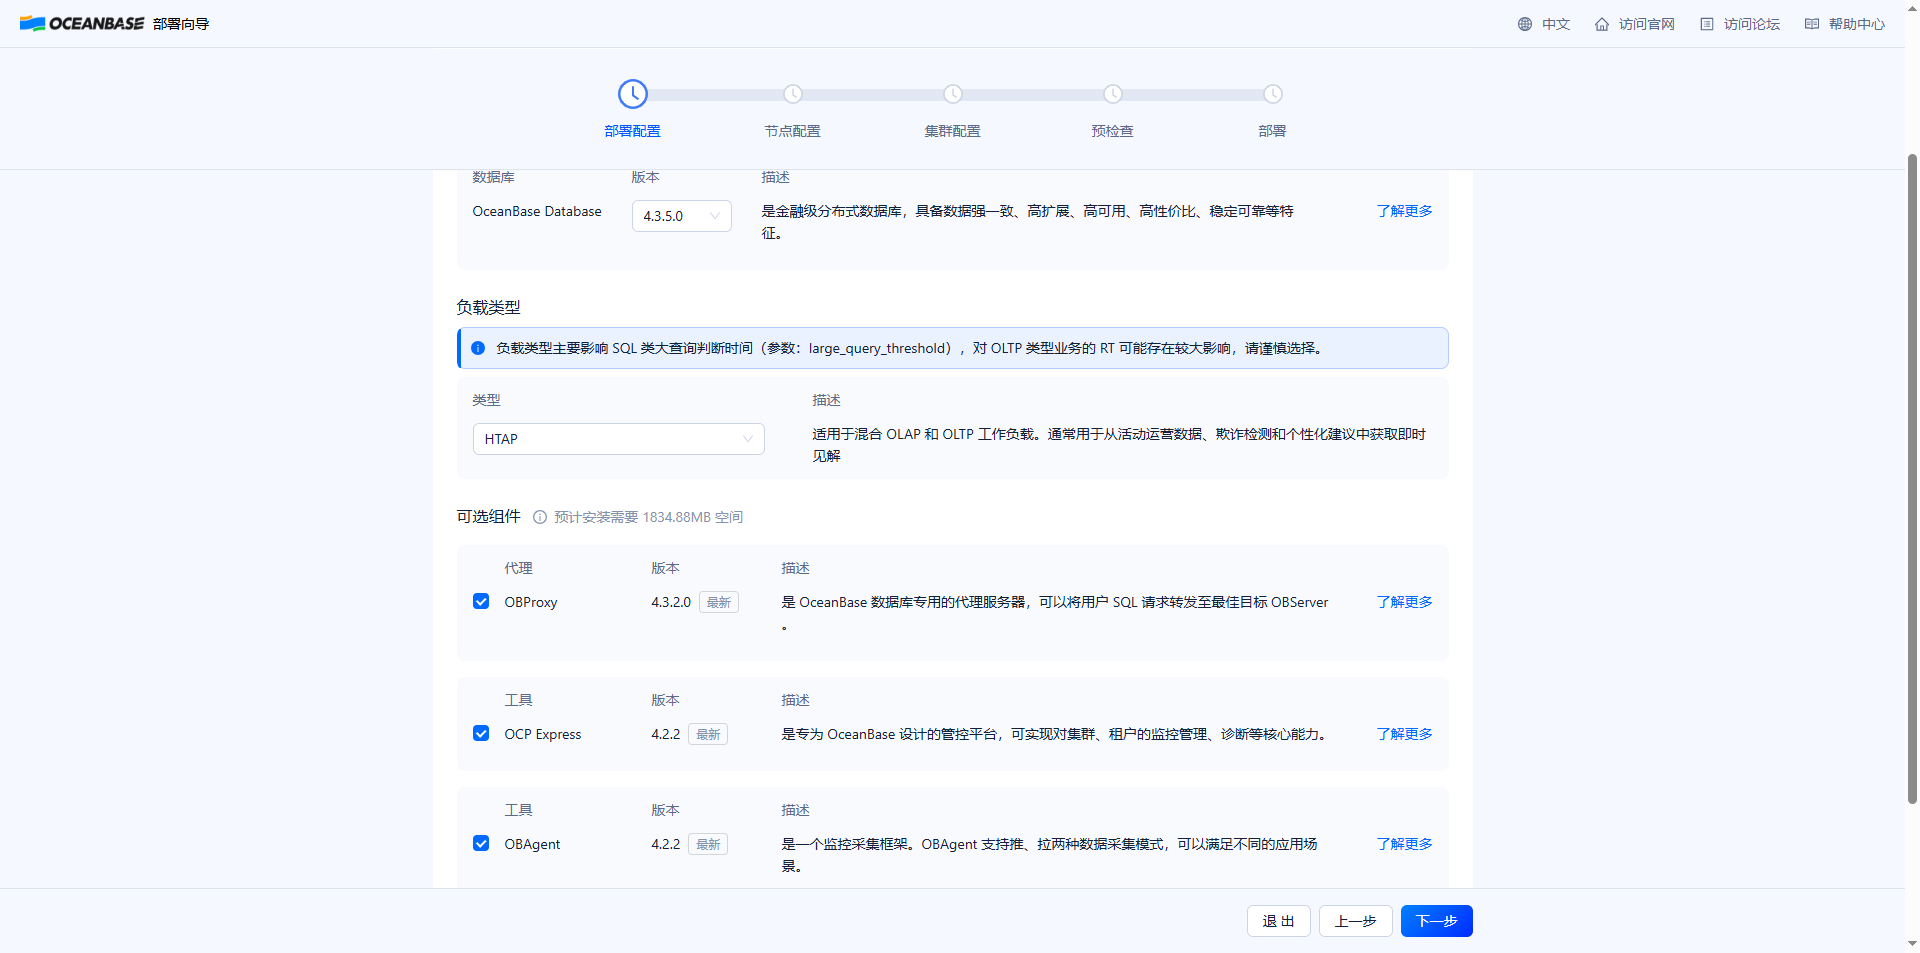Click the info icon in the 负载类型 banner
The height and width of the screenshot is (953, 1920).
tap(477, 348)
